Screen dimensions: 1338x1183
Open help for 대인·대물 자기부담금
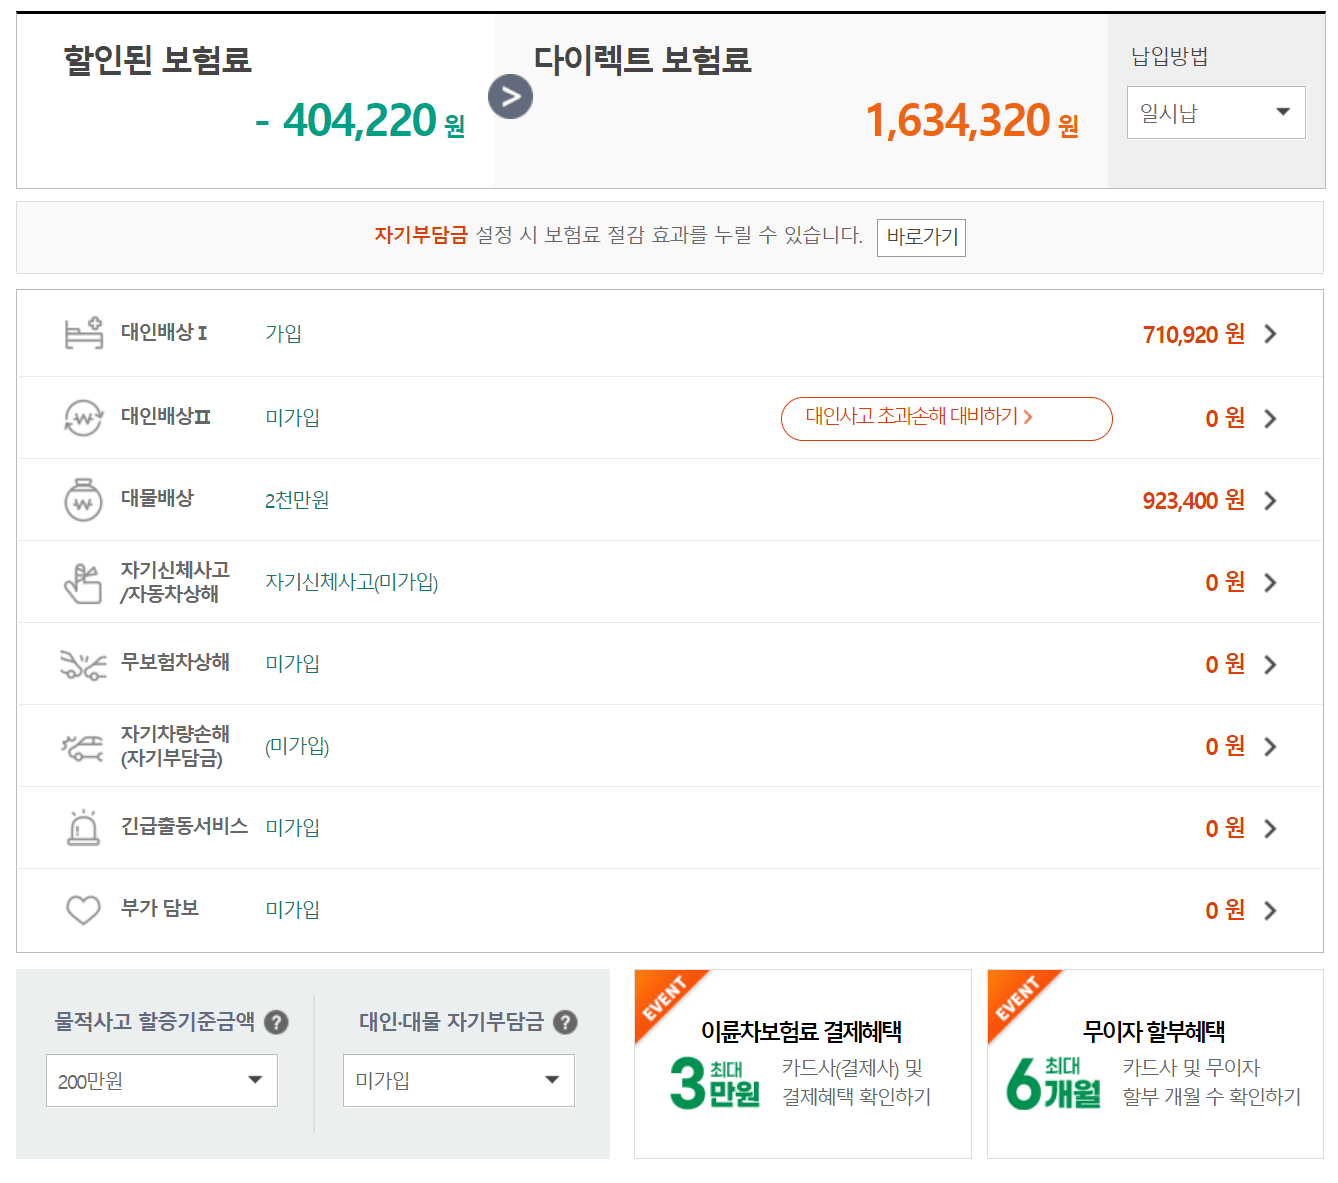pos(565,1022)
